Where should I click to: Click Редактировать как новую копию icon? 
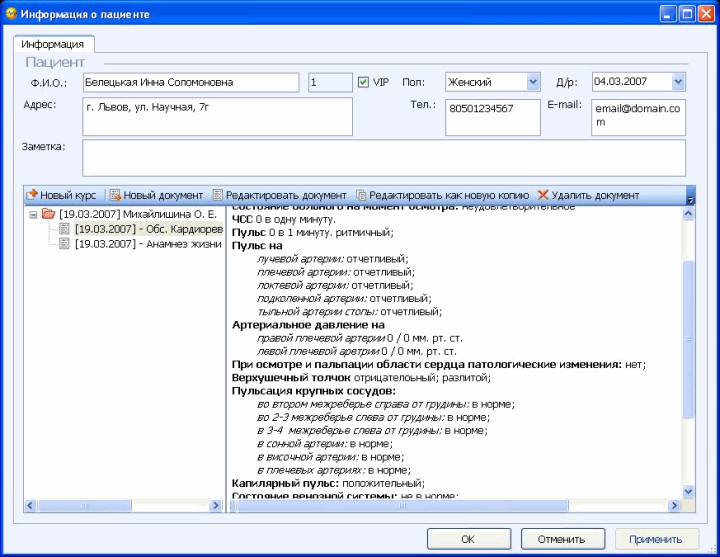(361, 195)
